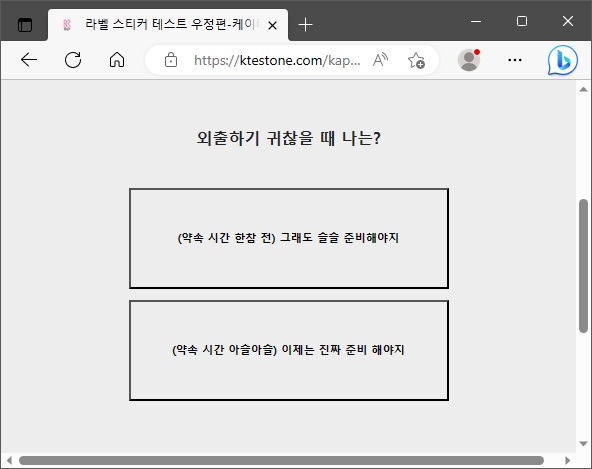Image resolution: width=592 pixels, height=469 pixels.
Task: Click the vertical scrollbar thumb
Action: (583, 266)
